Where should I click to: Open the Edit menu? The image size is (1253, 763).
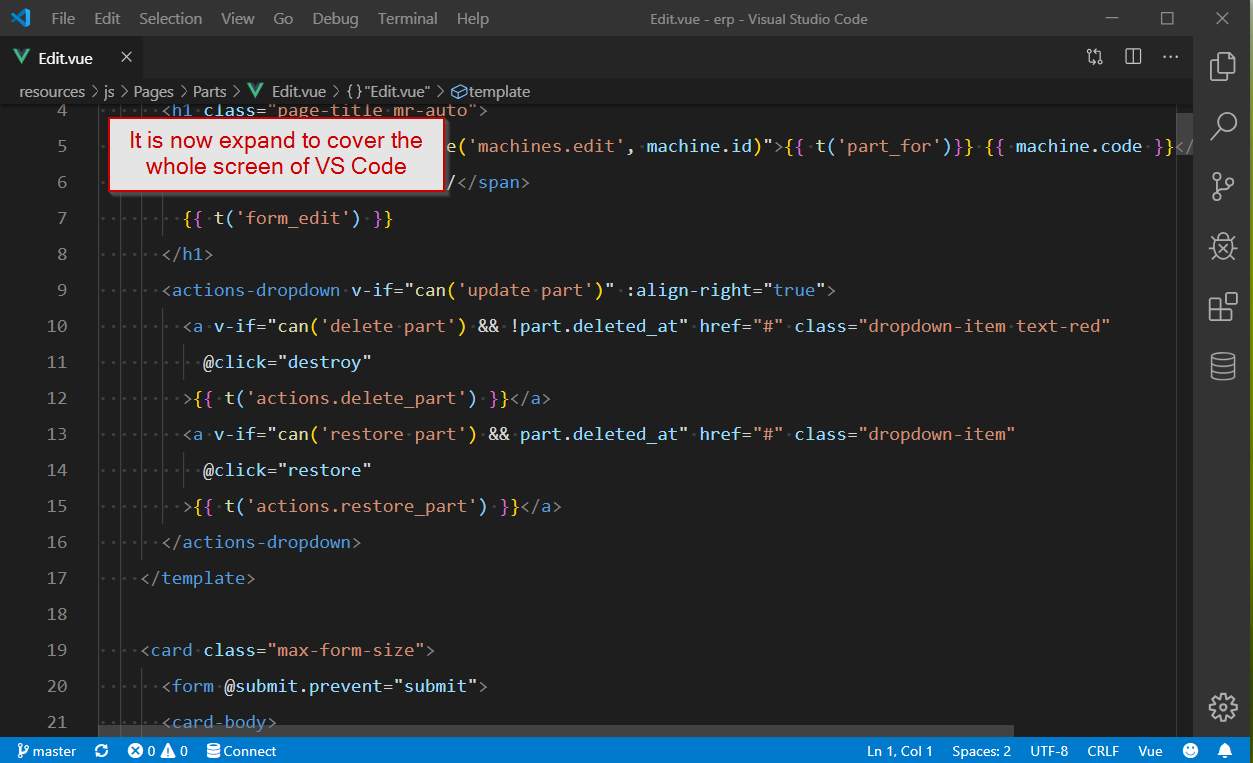[107, 18]
